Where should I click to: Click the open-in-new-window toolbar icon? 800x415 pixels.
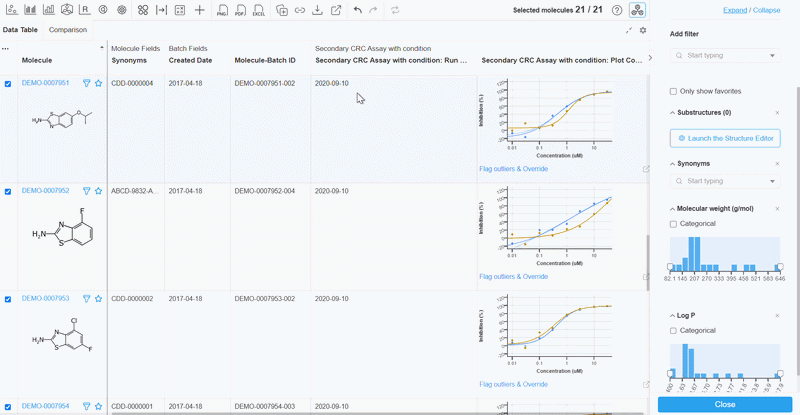(x=336, y=10)
